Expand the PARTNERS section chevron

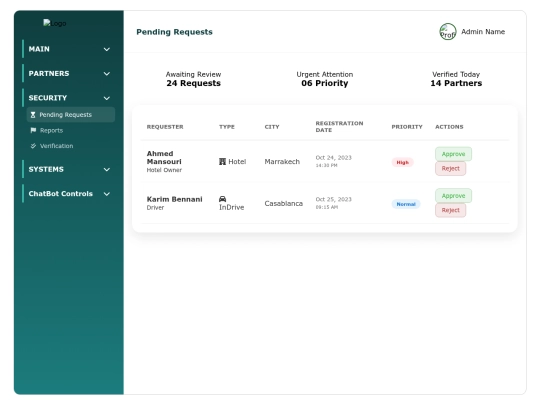click(107, 74)
